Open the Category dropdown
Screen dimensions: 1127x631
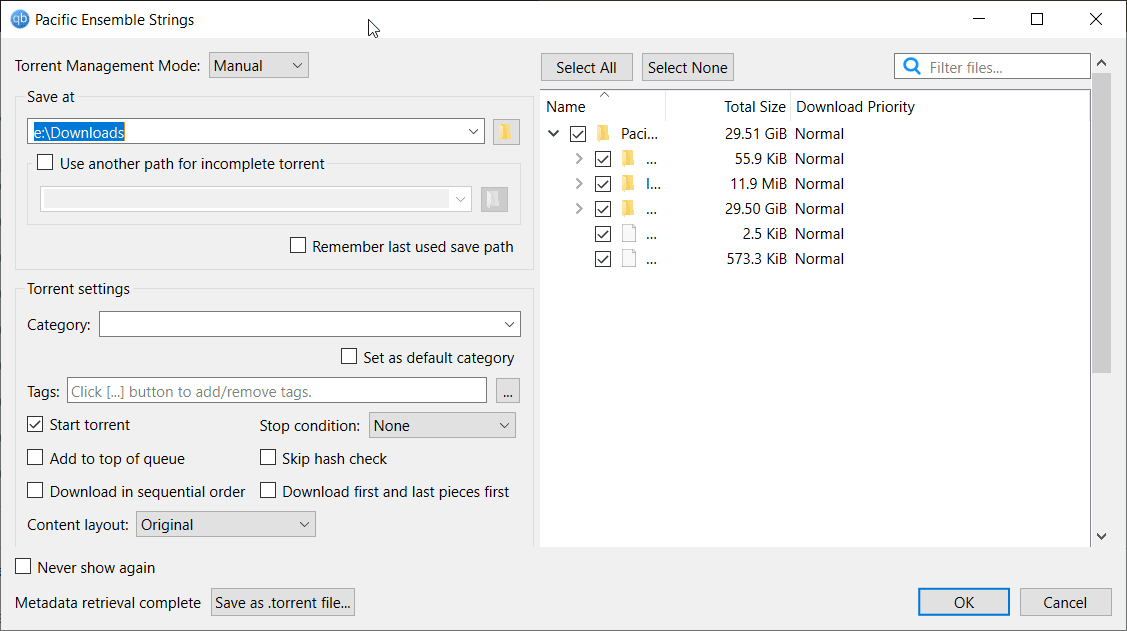tap(310, 324)
